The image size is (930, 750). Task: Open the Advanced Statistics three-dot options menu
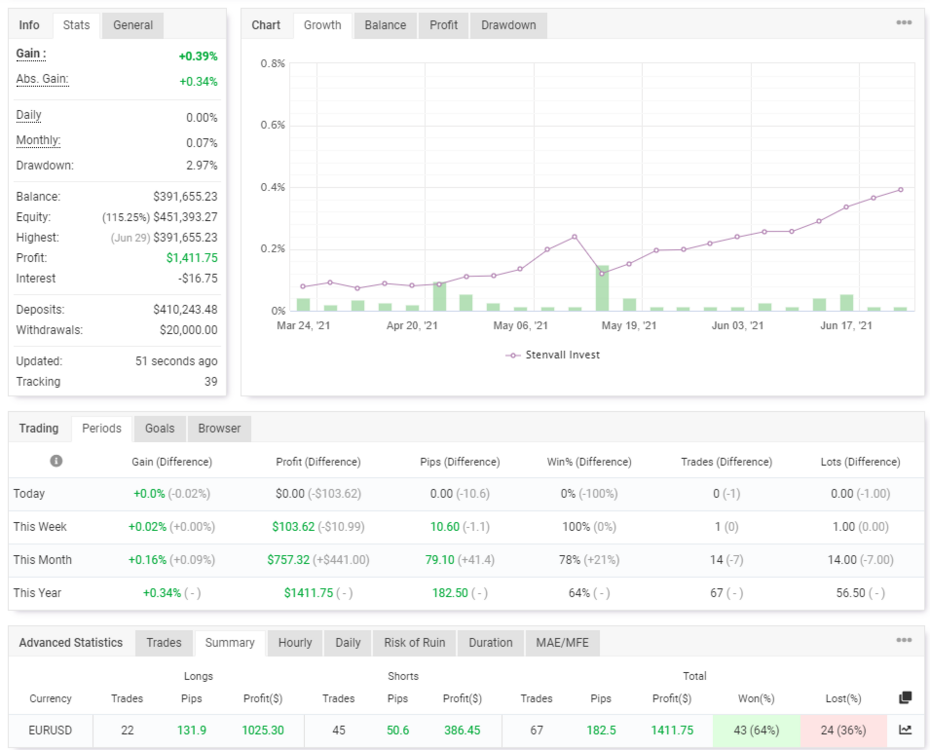click(x=903, y=640)
